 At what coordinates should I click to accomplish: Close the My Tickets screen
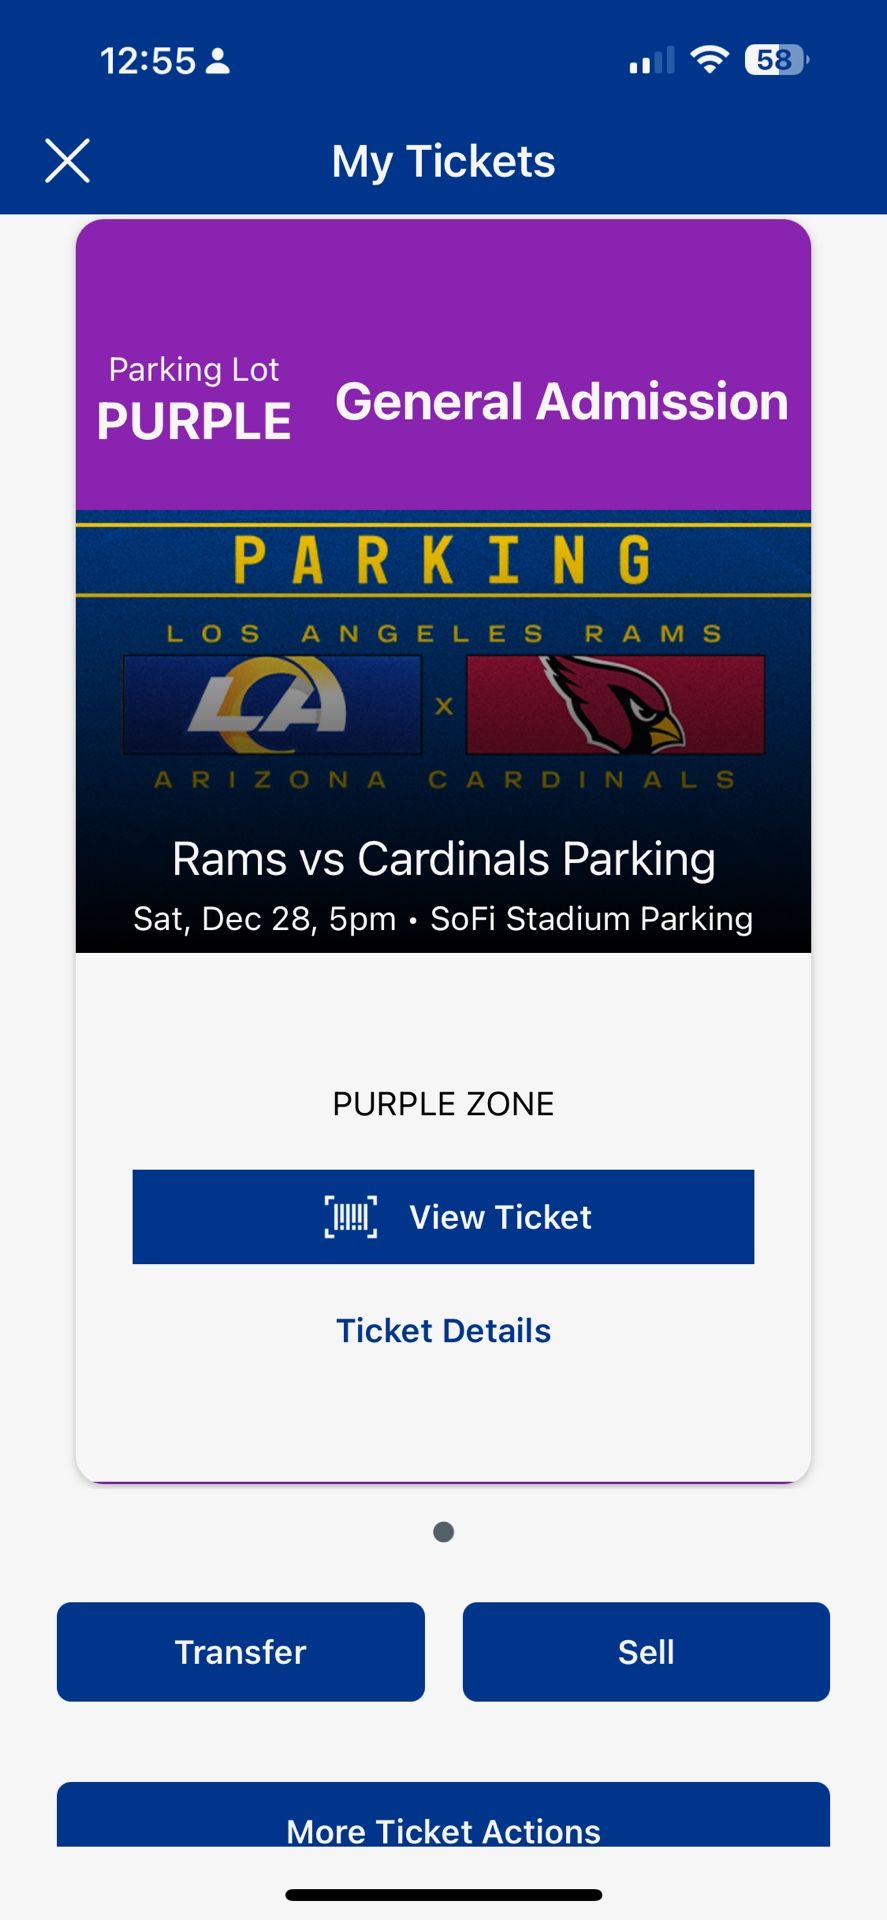point(67,161)
